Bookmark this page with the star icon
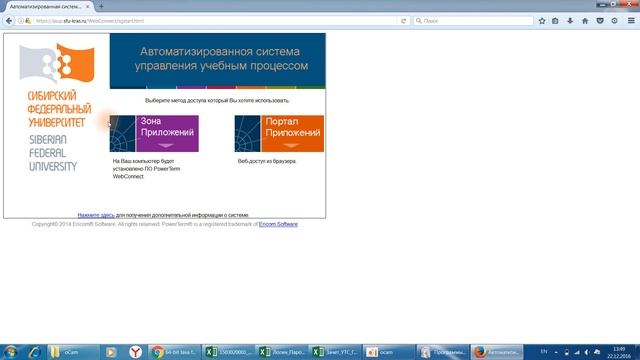The height and width of the screenshot is (360, 640). pyautogui.click(x=542, y=21)
